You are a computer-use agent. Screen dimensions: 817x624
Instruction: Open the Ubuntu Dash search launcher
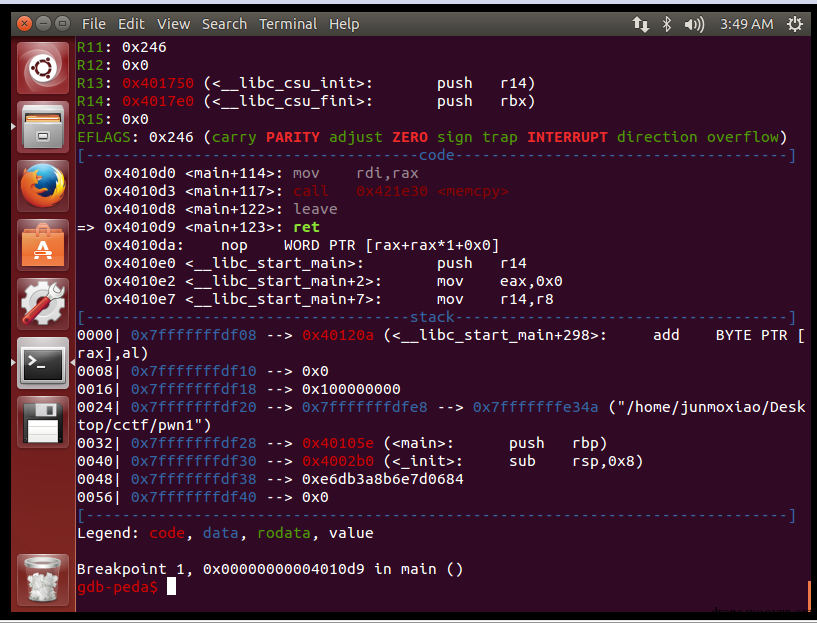[x=43, y=68]
